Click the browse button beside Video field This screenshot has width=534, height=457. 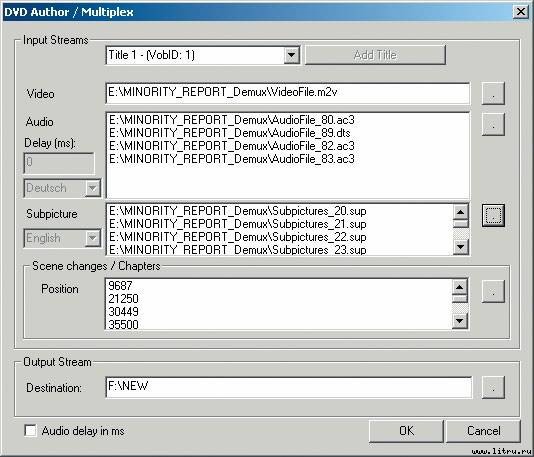(x=493, y=94)
